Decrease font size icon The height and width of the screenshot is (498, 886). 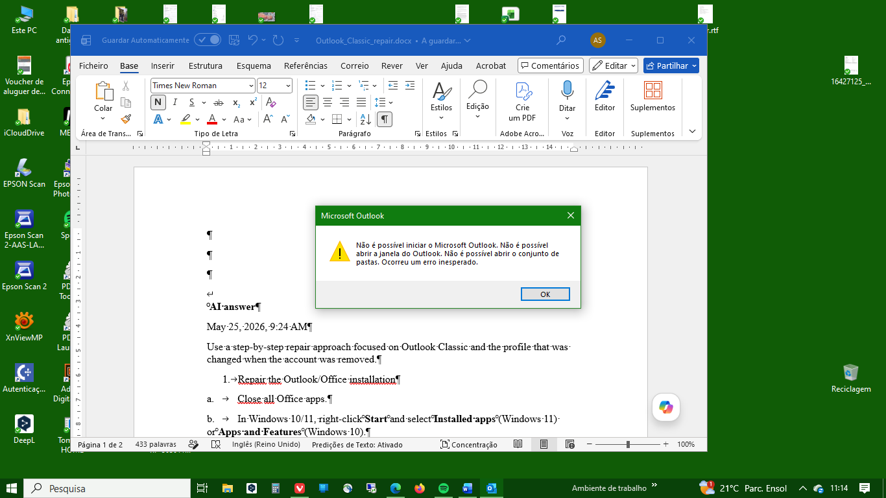point(285,119)
